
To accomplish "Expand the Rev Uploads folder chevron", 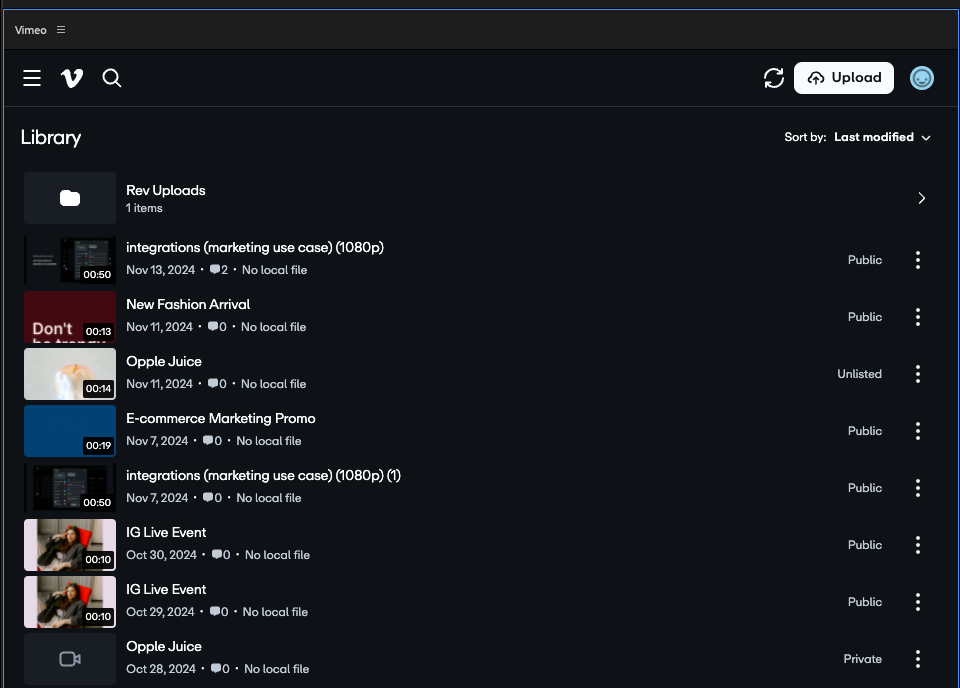I will click(x=921, y=198).
